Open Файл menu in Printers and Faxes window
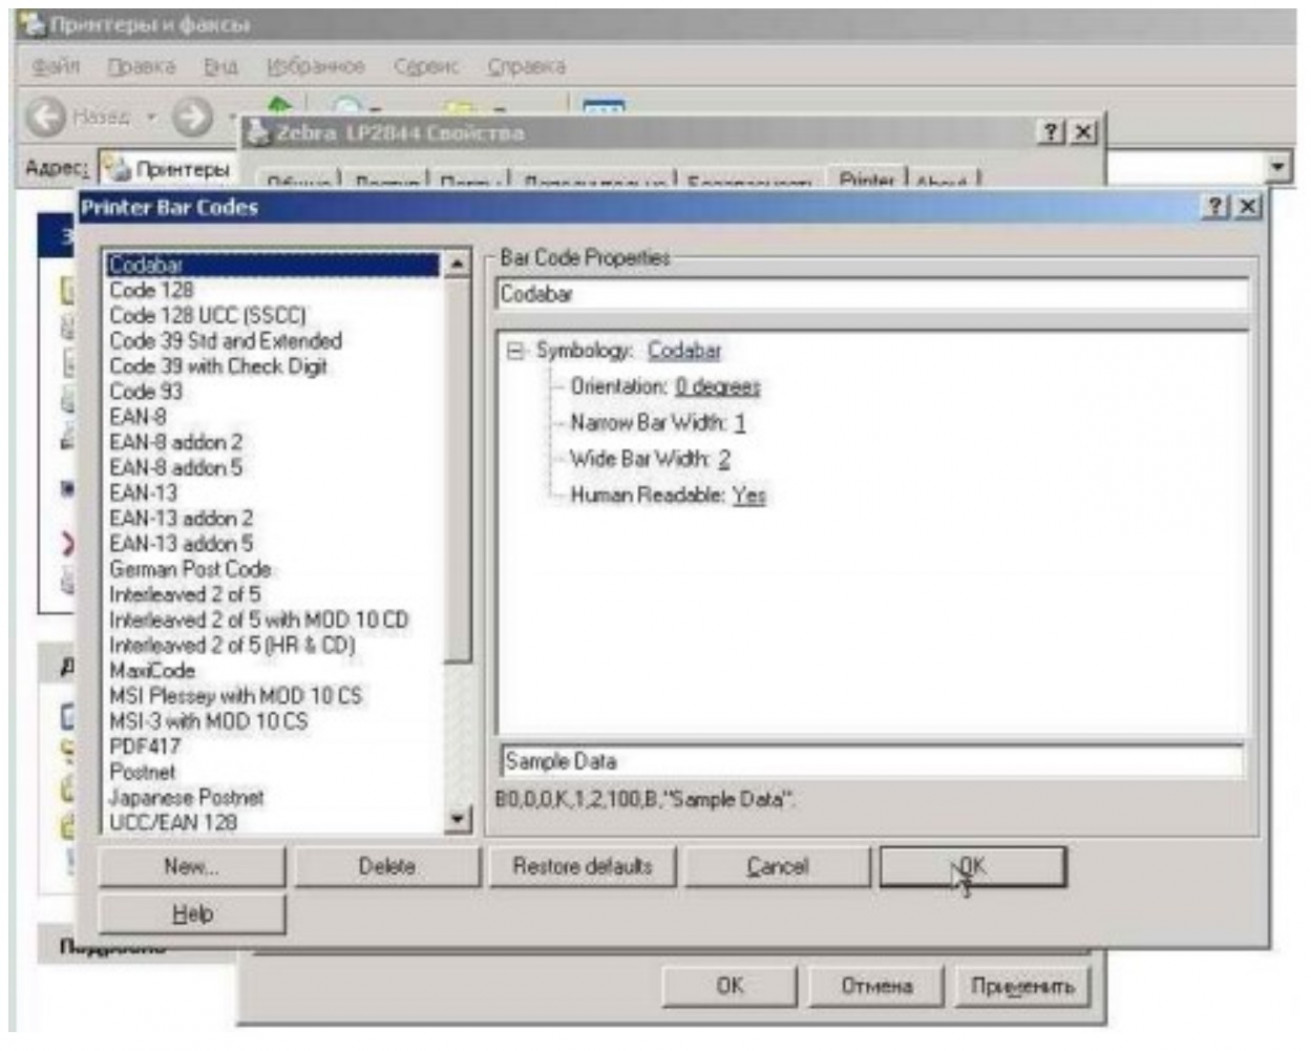1311x1051 pixels. pos(56,66)
